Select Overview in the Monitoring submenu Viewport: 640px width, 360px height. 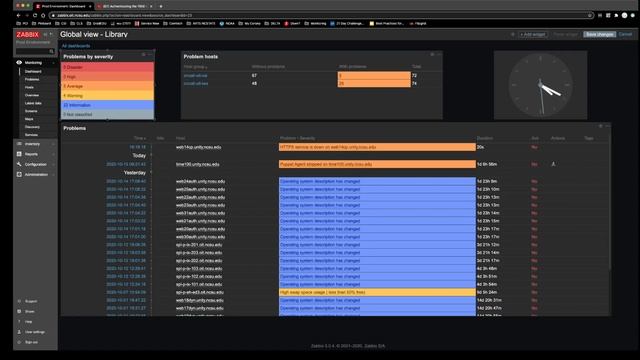click(x=31, y=95)
